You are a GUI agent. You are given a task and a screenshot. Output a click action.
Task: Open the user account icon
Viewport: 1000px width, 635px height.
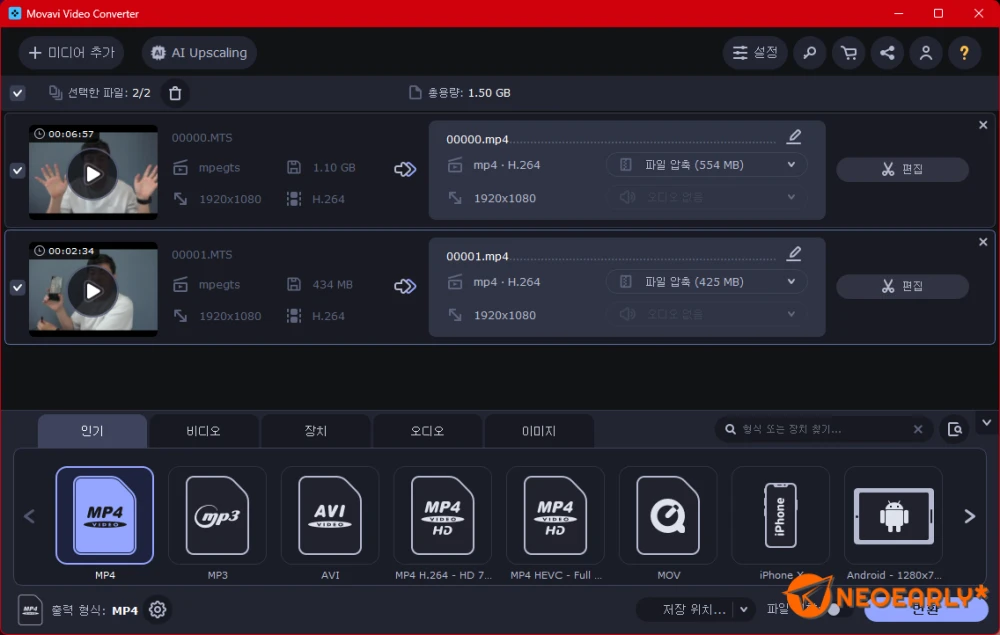coord(926,52)
